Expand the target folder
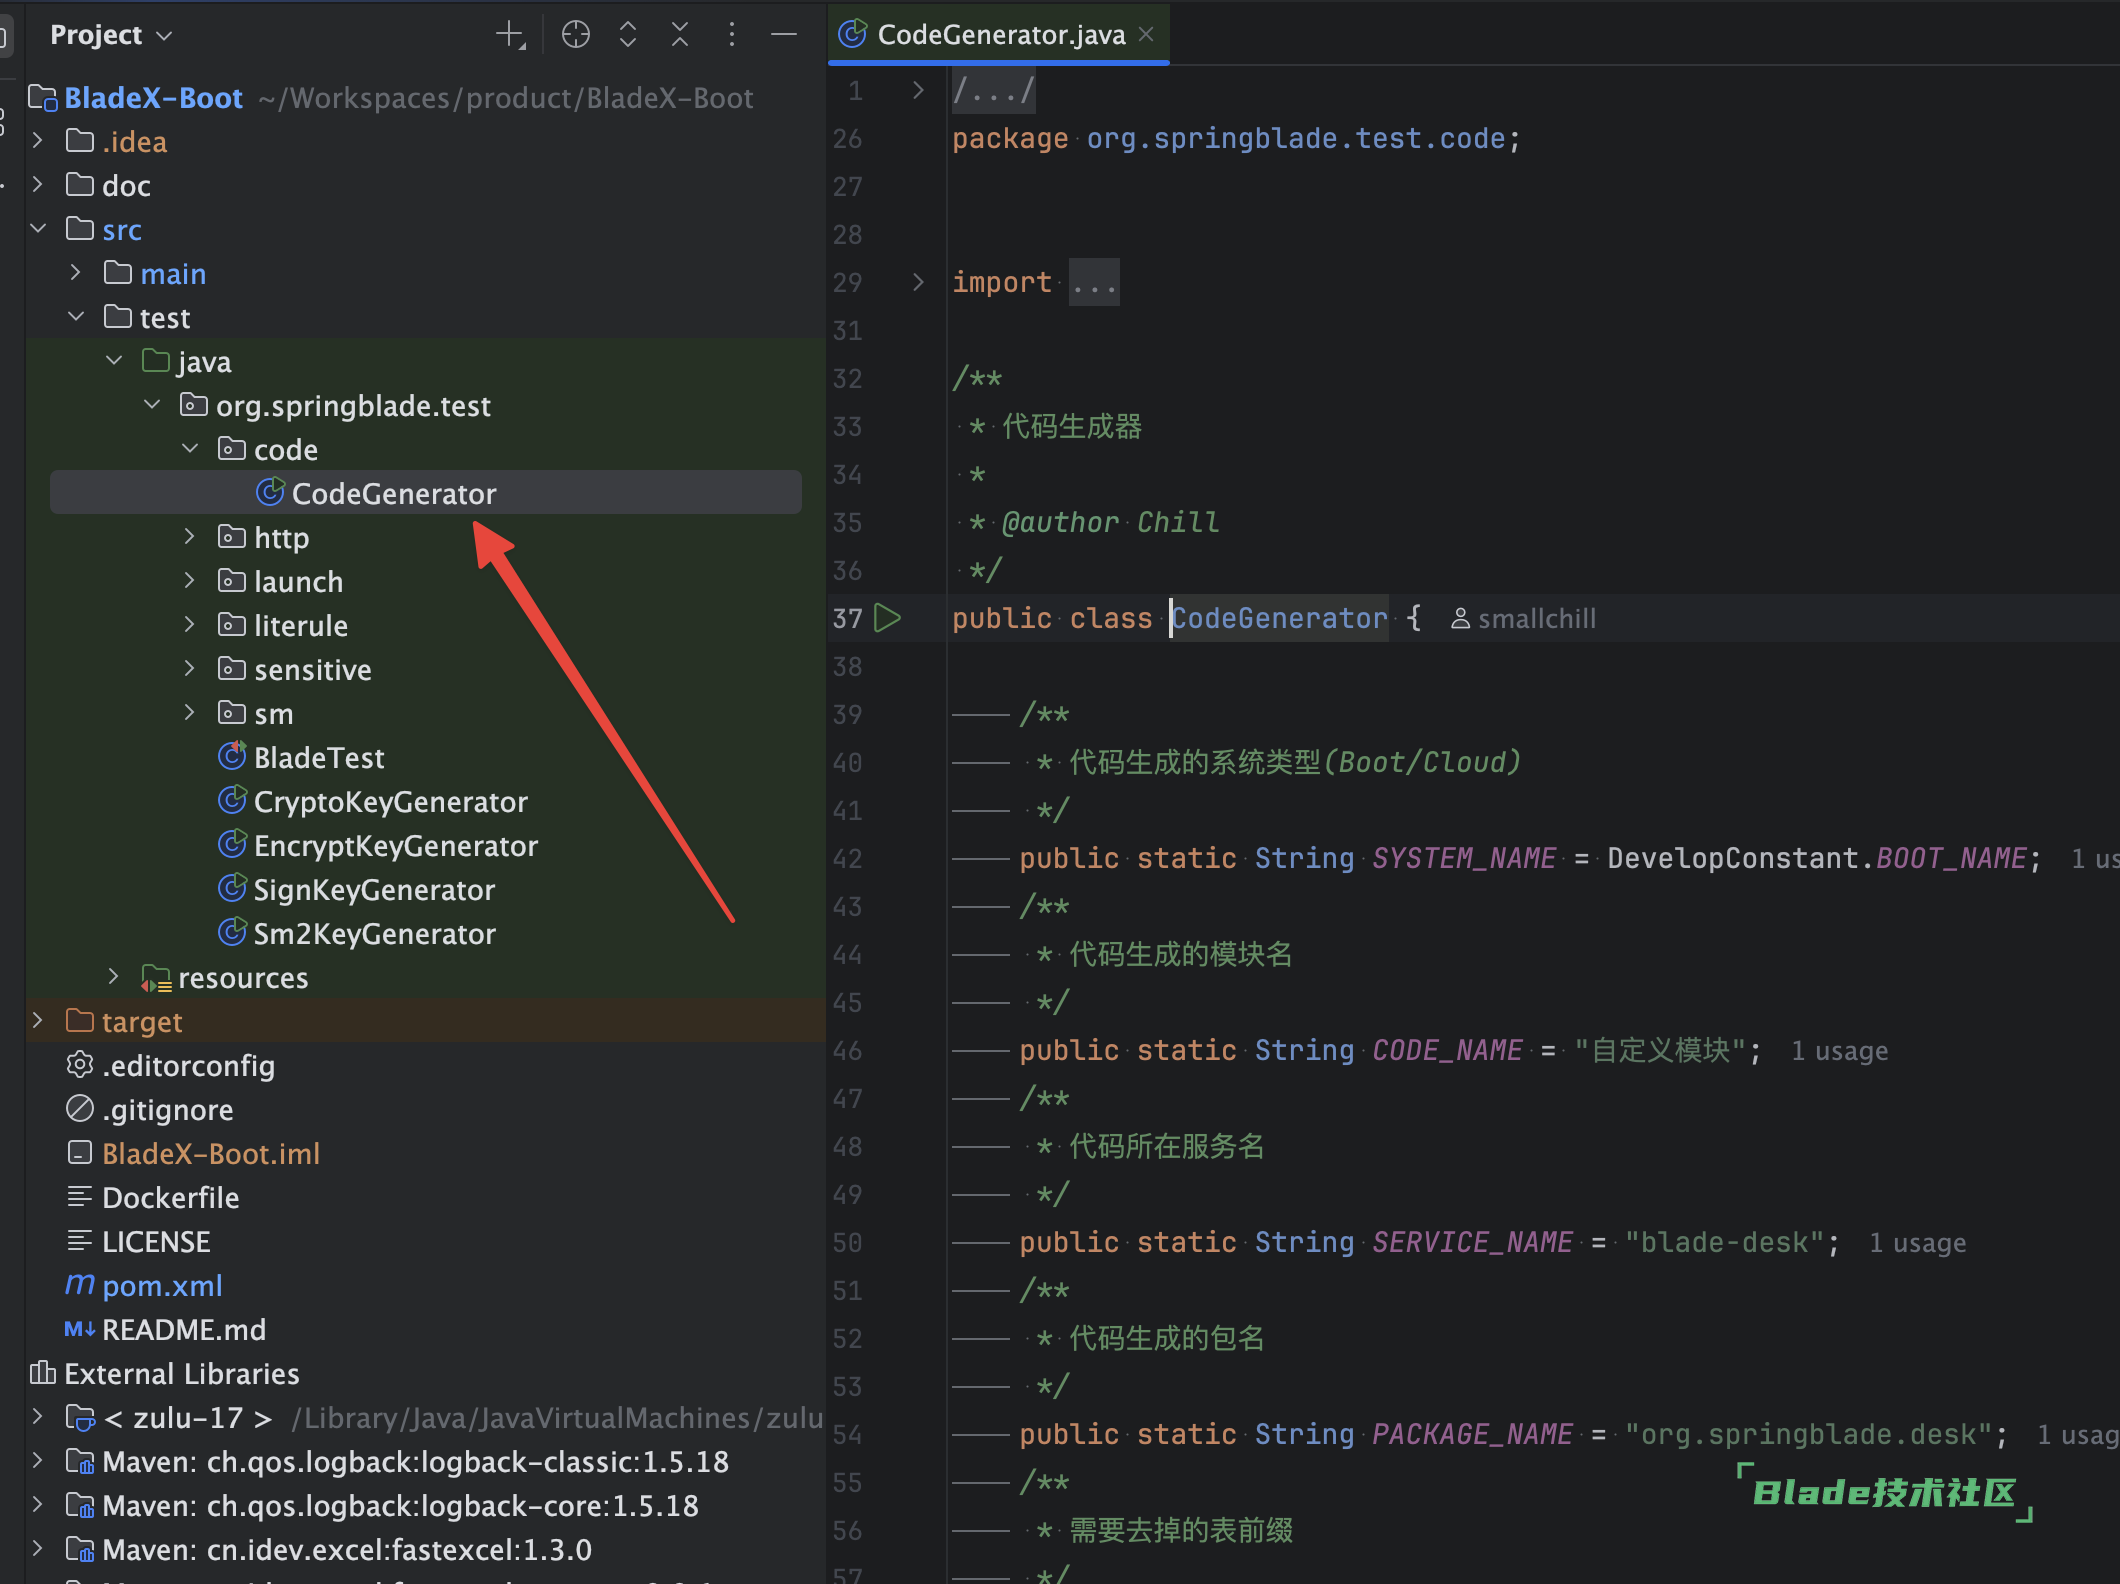Image resolution: width=2120 pixels, height=1584 pixels. (39, 1021)
